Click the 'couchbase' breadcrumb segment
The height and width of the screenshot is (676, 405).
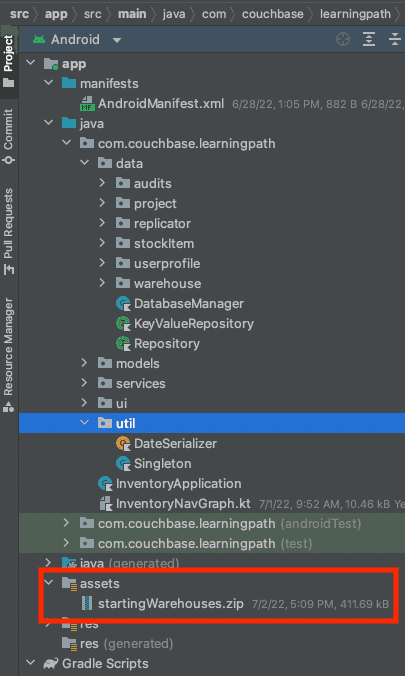[272, 14]
